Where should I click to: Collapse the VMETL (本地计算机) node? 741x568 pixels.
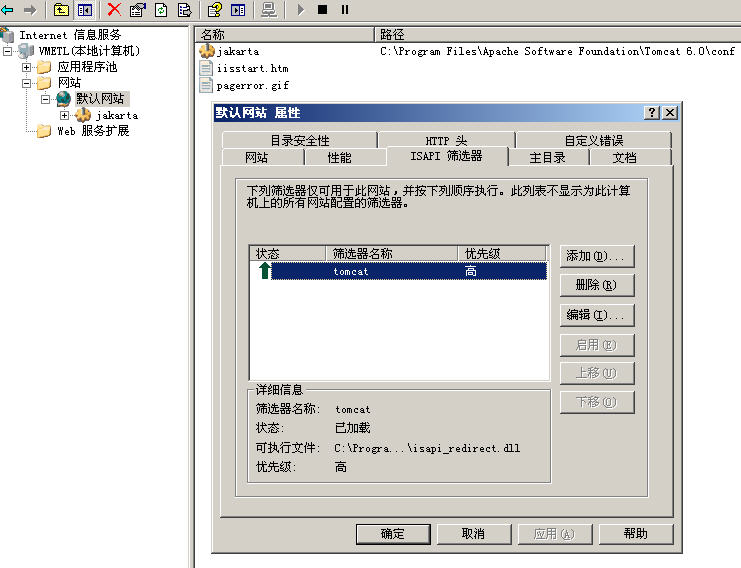coord(8,51)
